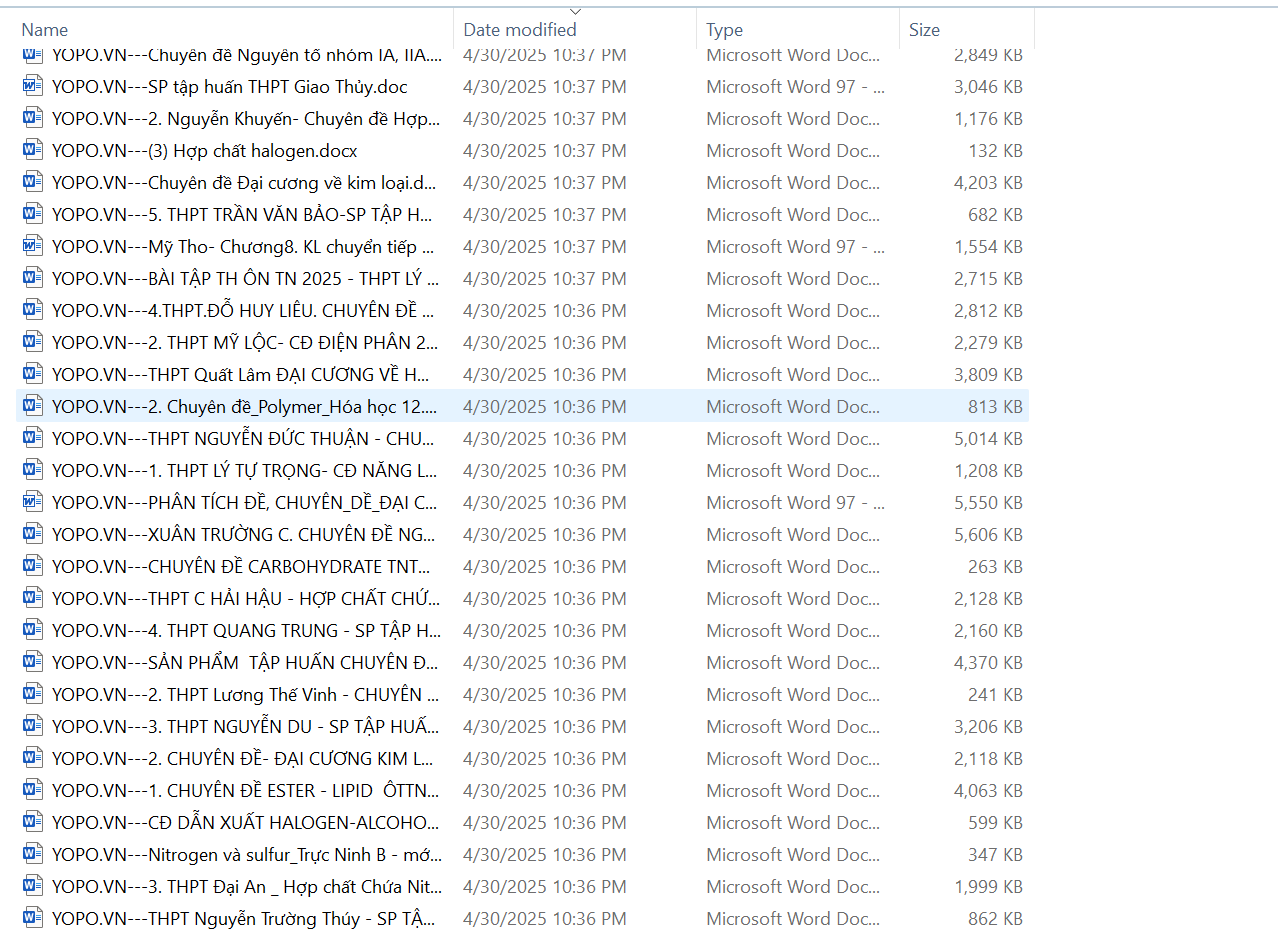Select 'Chuyên đề Đại cương về kim loại' file
Screen dimensions: 1278x930
(x=243, y=183)
